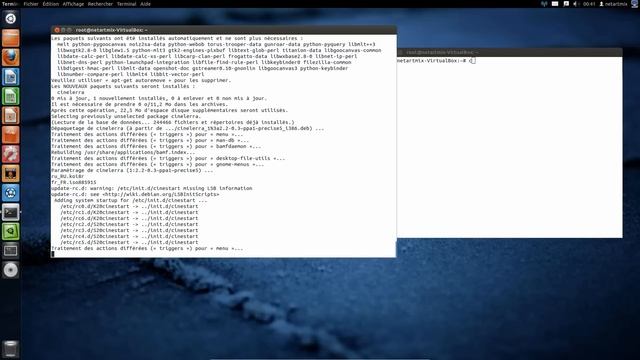Open the green Nvidia-style launcher icon
The width and height of the screenshot is (640, 360).
[11, 231]
